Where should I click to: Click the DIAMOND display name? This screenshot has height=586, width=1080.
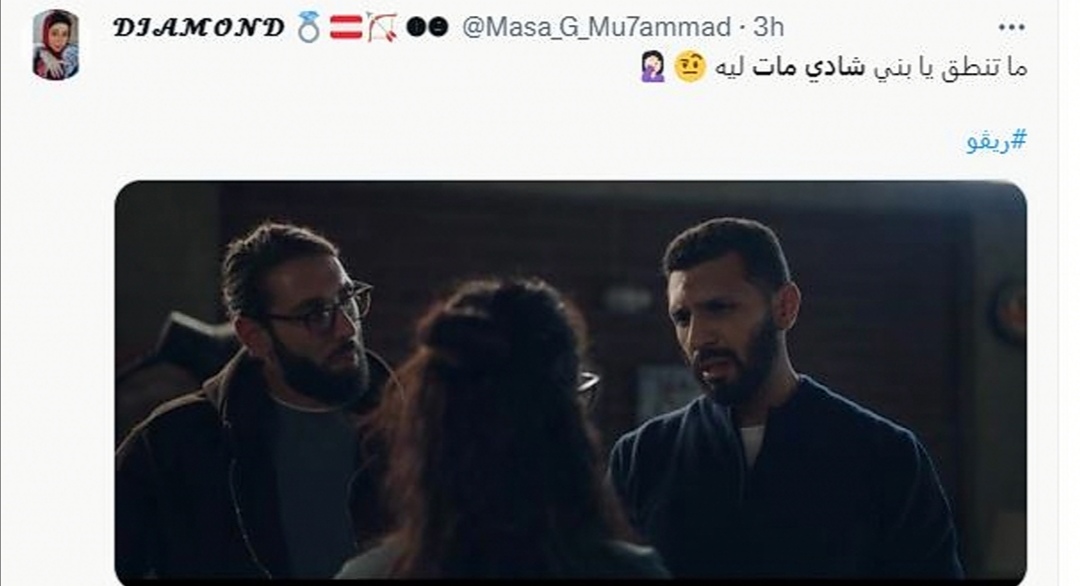point(198,28)
